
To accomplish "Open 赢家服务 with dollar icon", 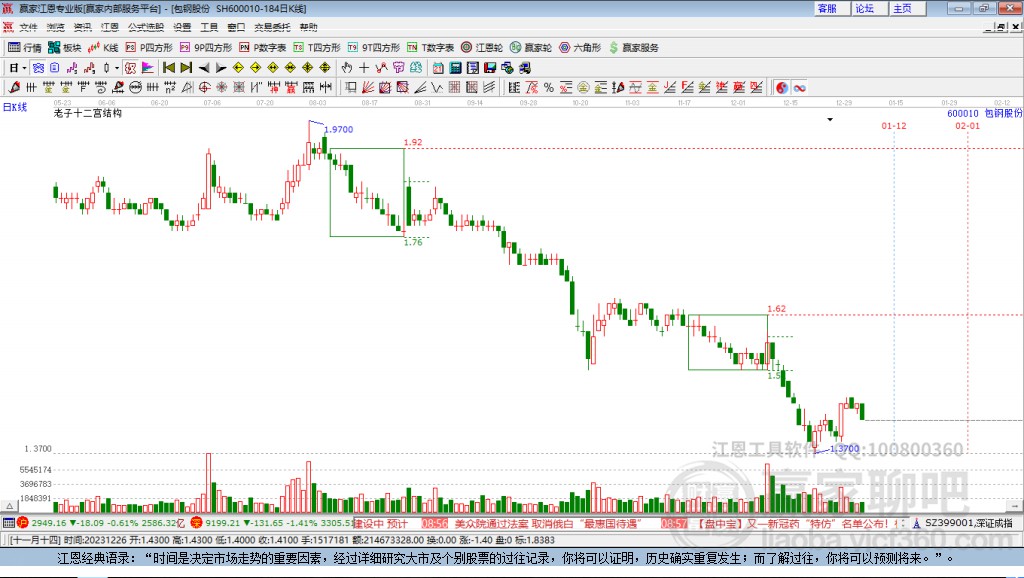I will click(x=634, y=48).
